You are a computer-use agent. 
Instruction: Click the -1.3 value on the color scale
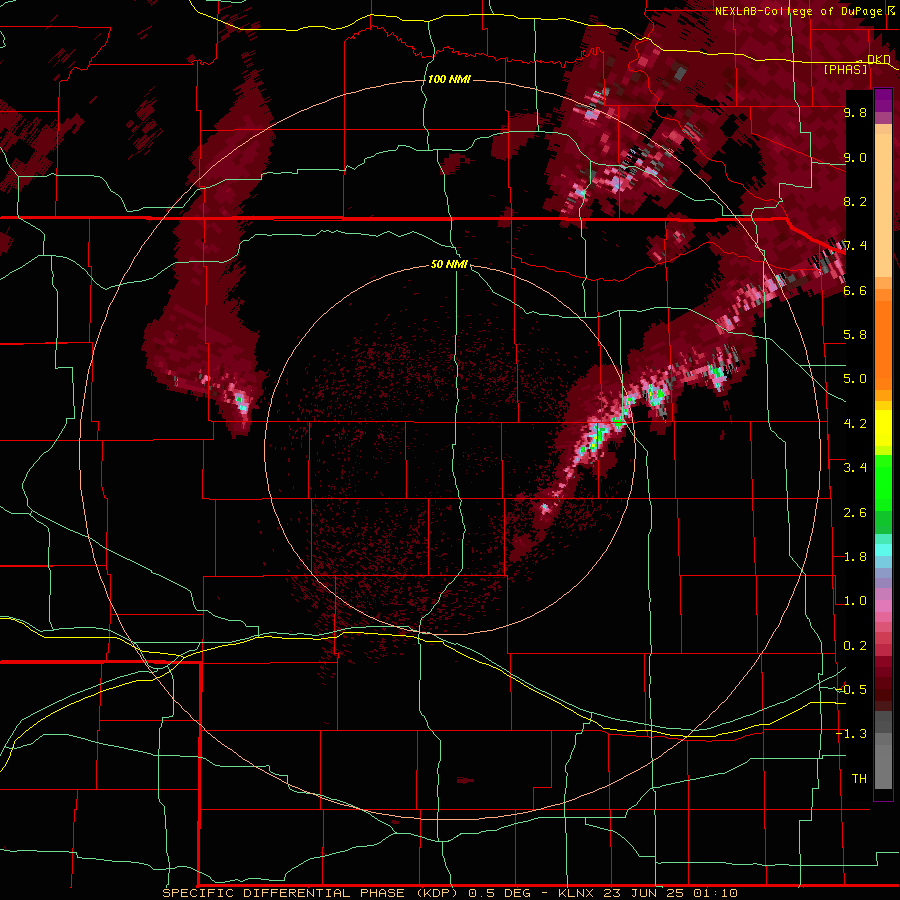click(852, 734)
